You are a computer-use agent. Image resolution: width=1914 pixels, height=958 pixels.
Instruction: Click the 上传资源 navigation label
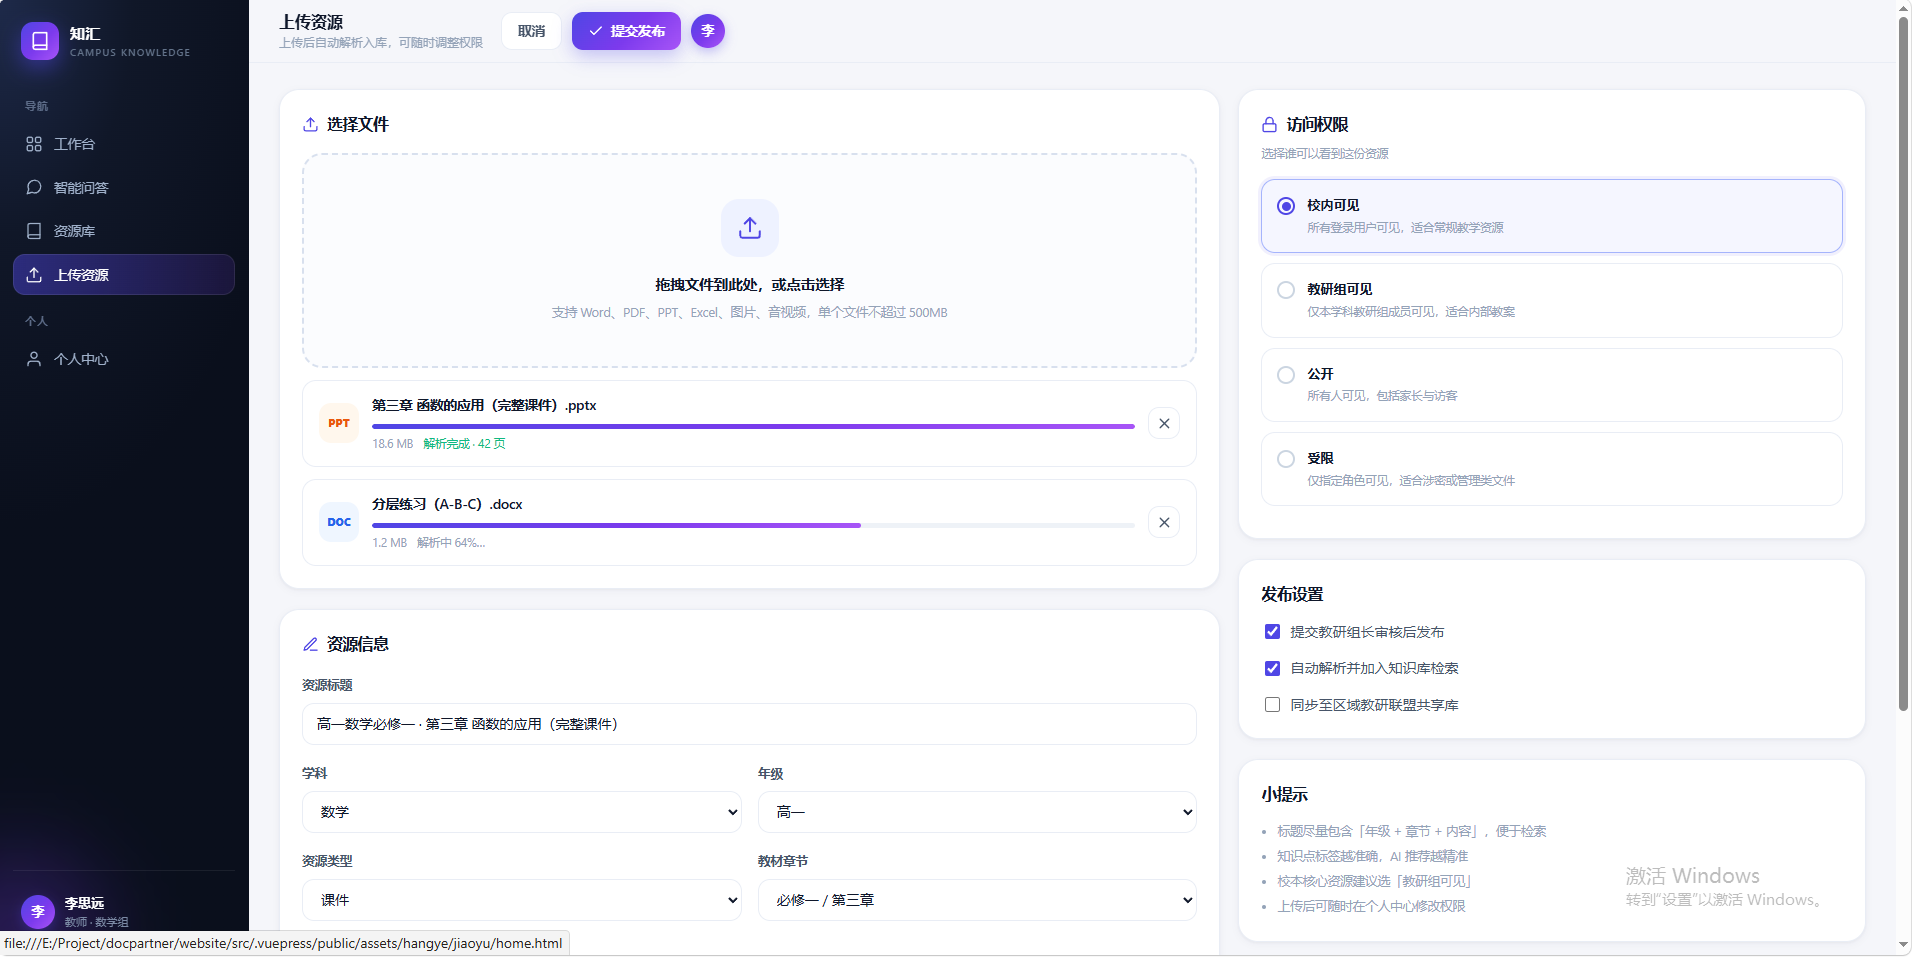click(x=82, y=275)
